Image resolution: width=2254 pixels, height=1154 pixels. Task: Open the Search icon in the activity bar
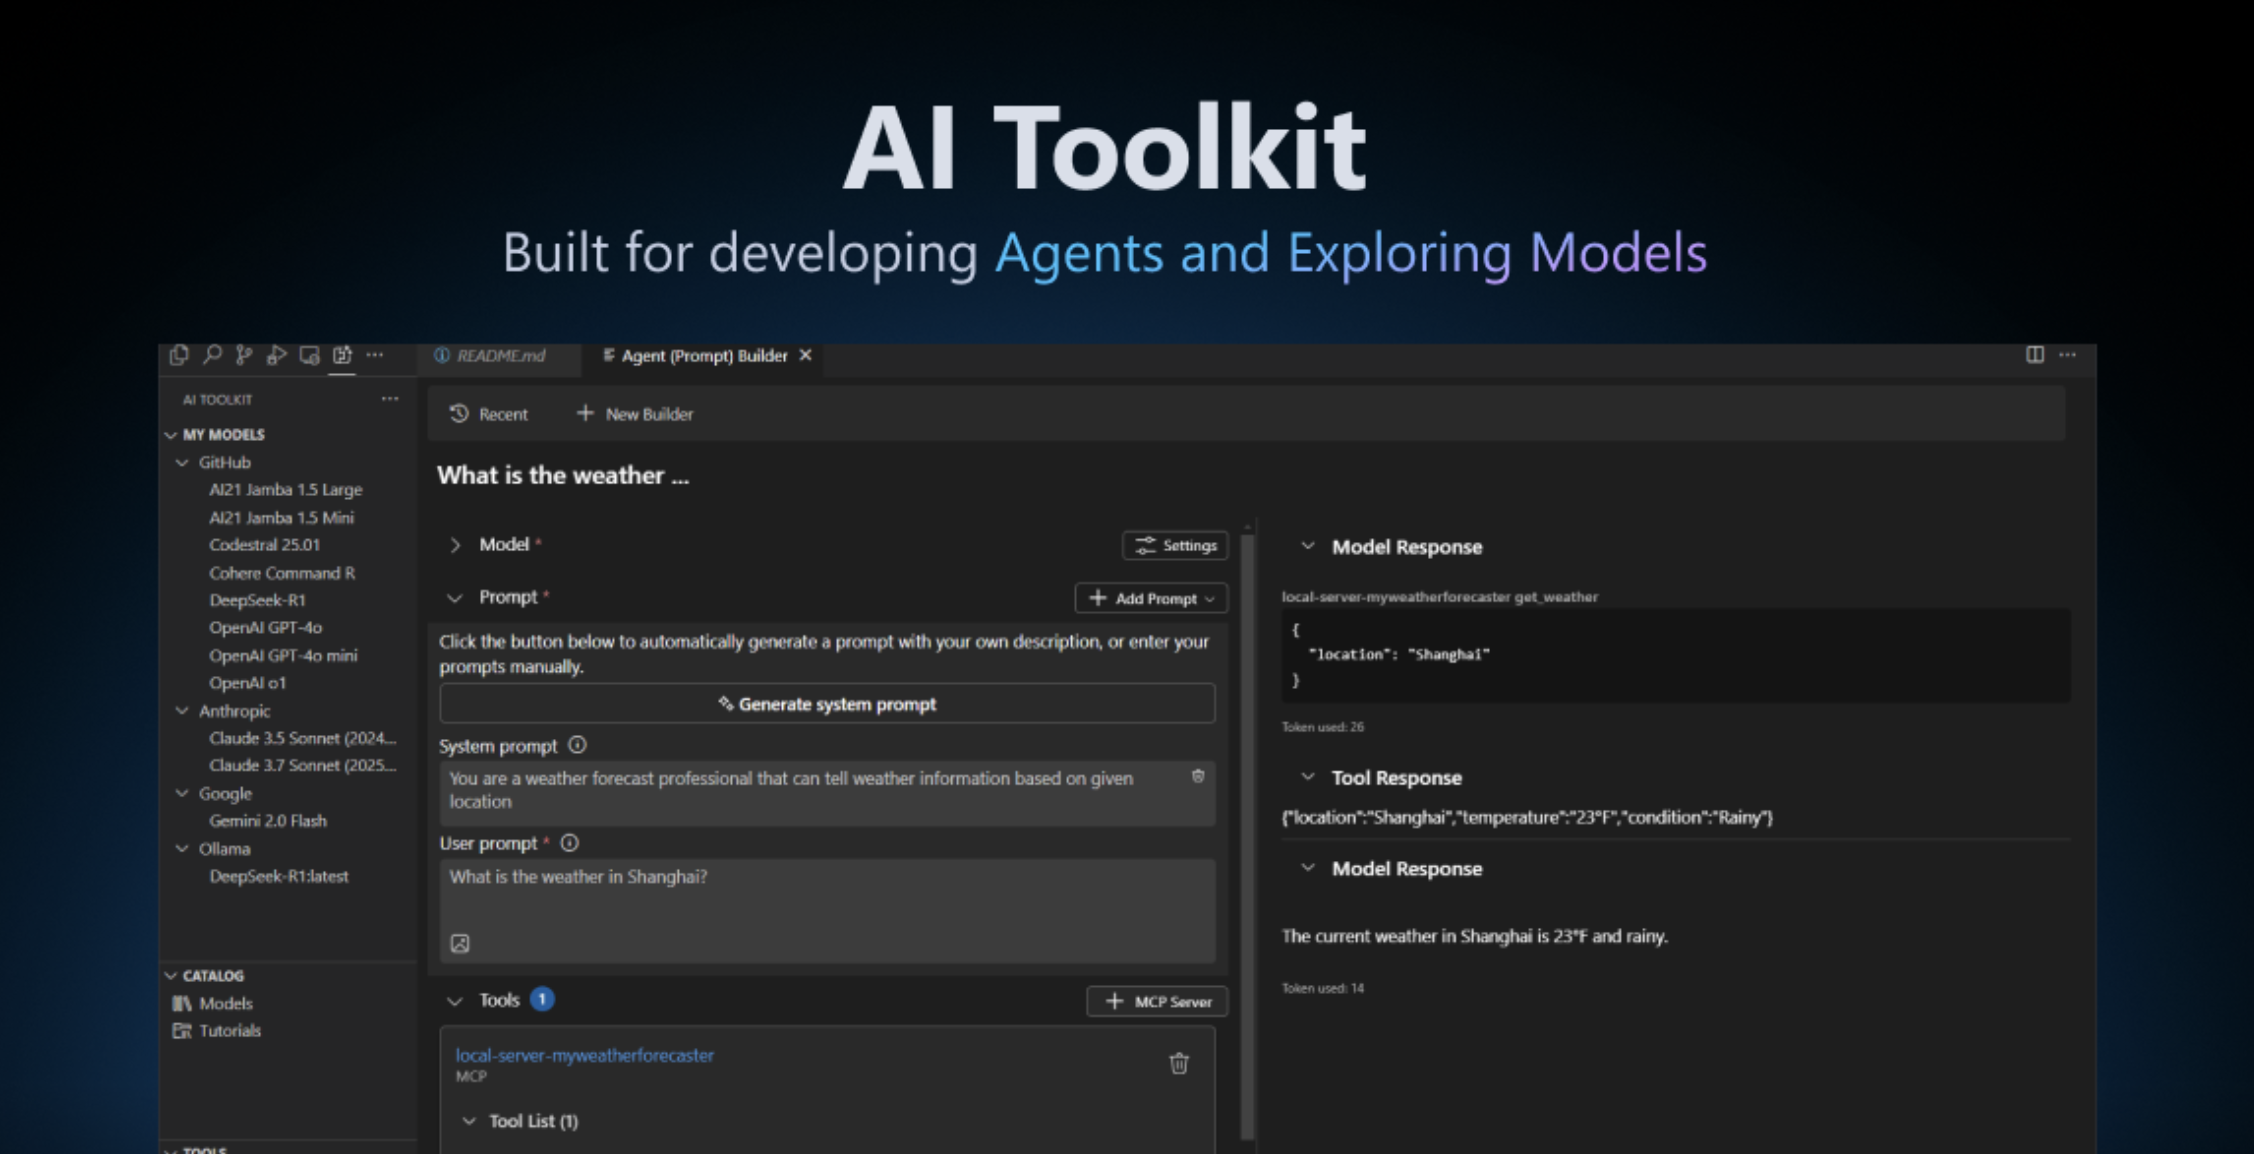point(212,355)
